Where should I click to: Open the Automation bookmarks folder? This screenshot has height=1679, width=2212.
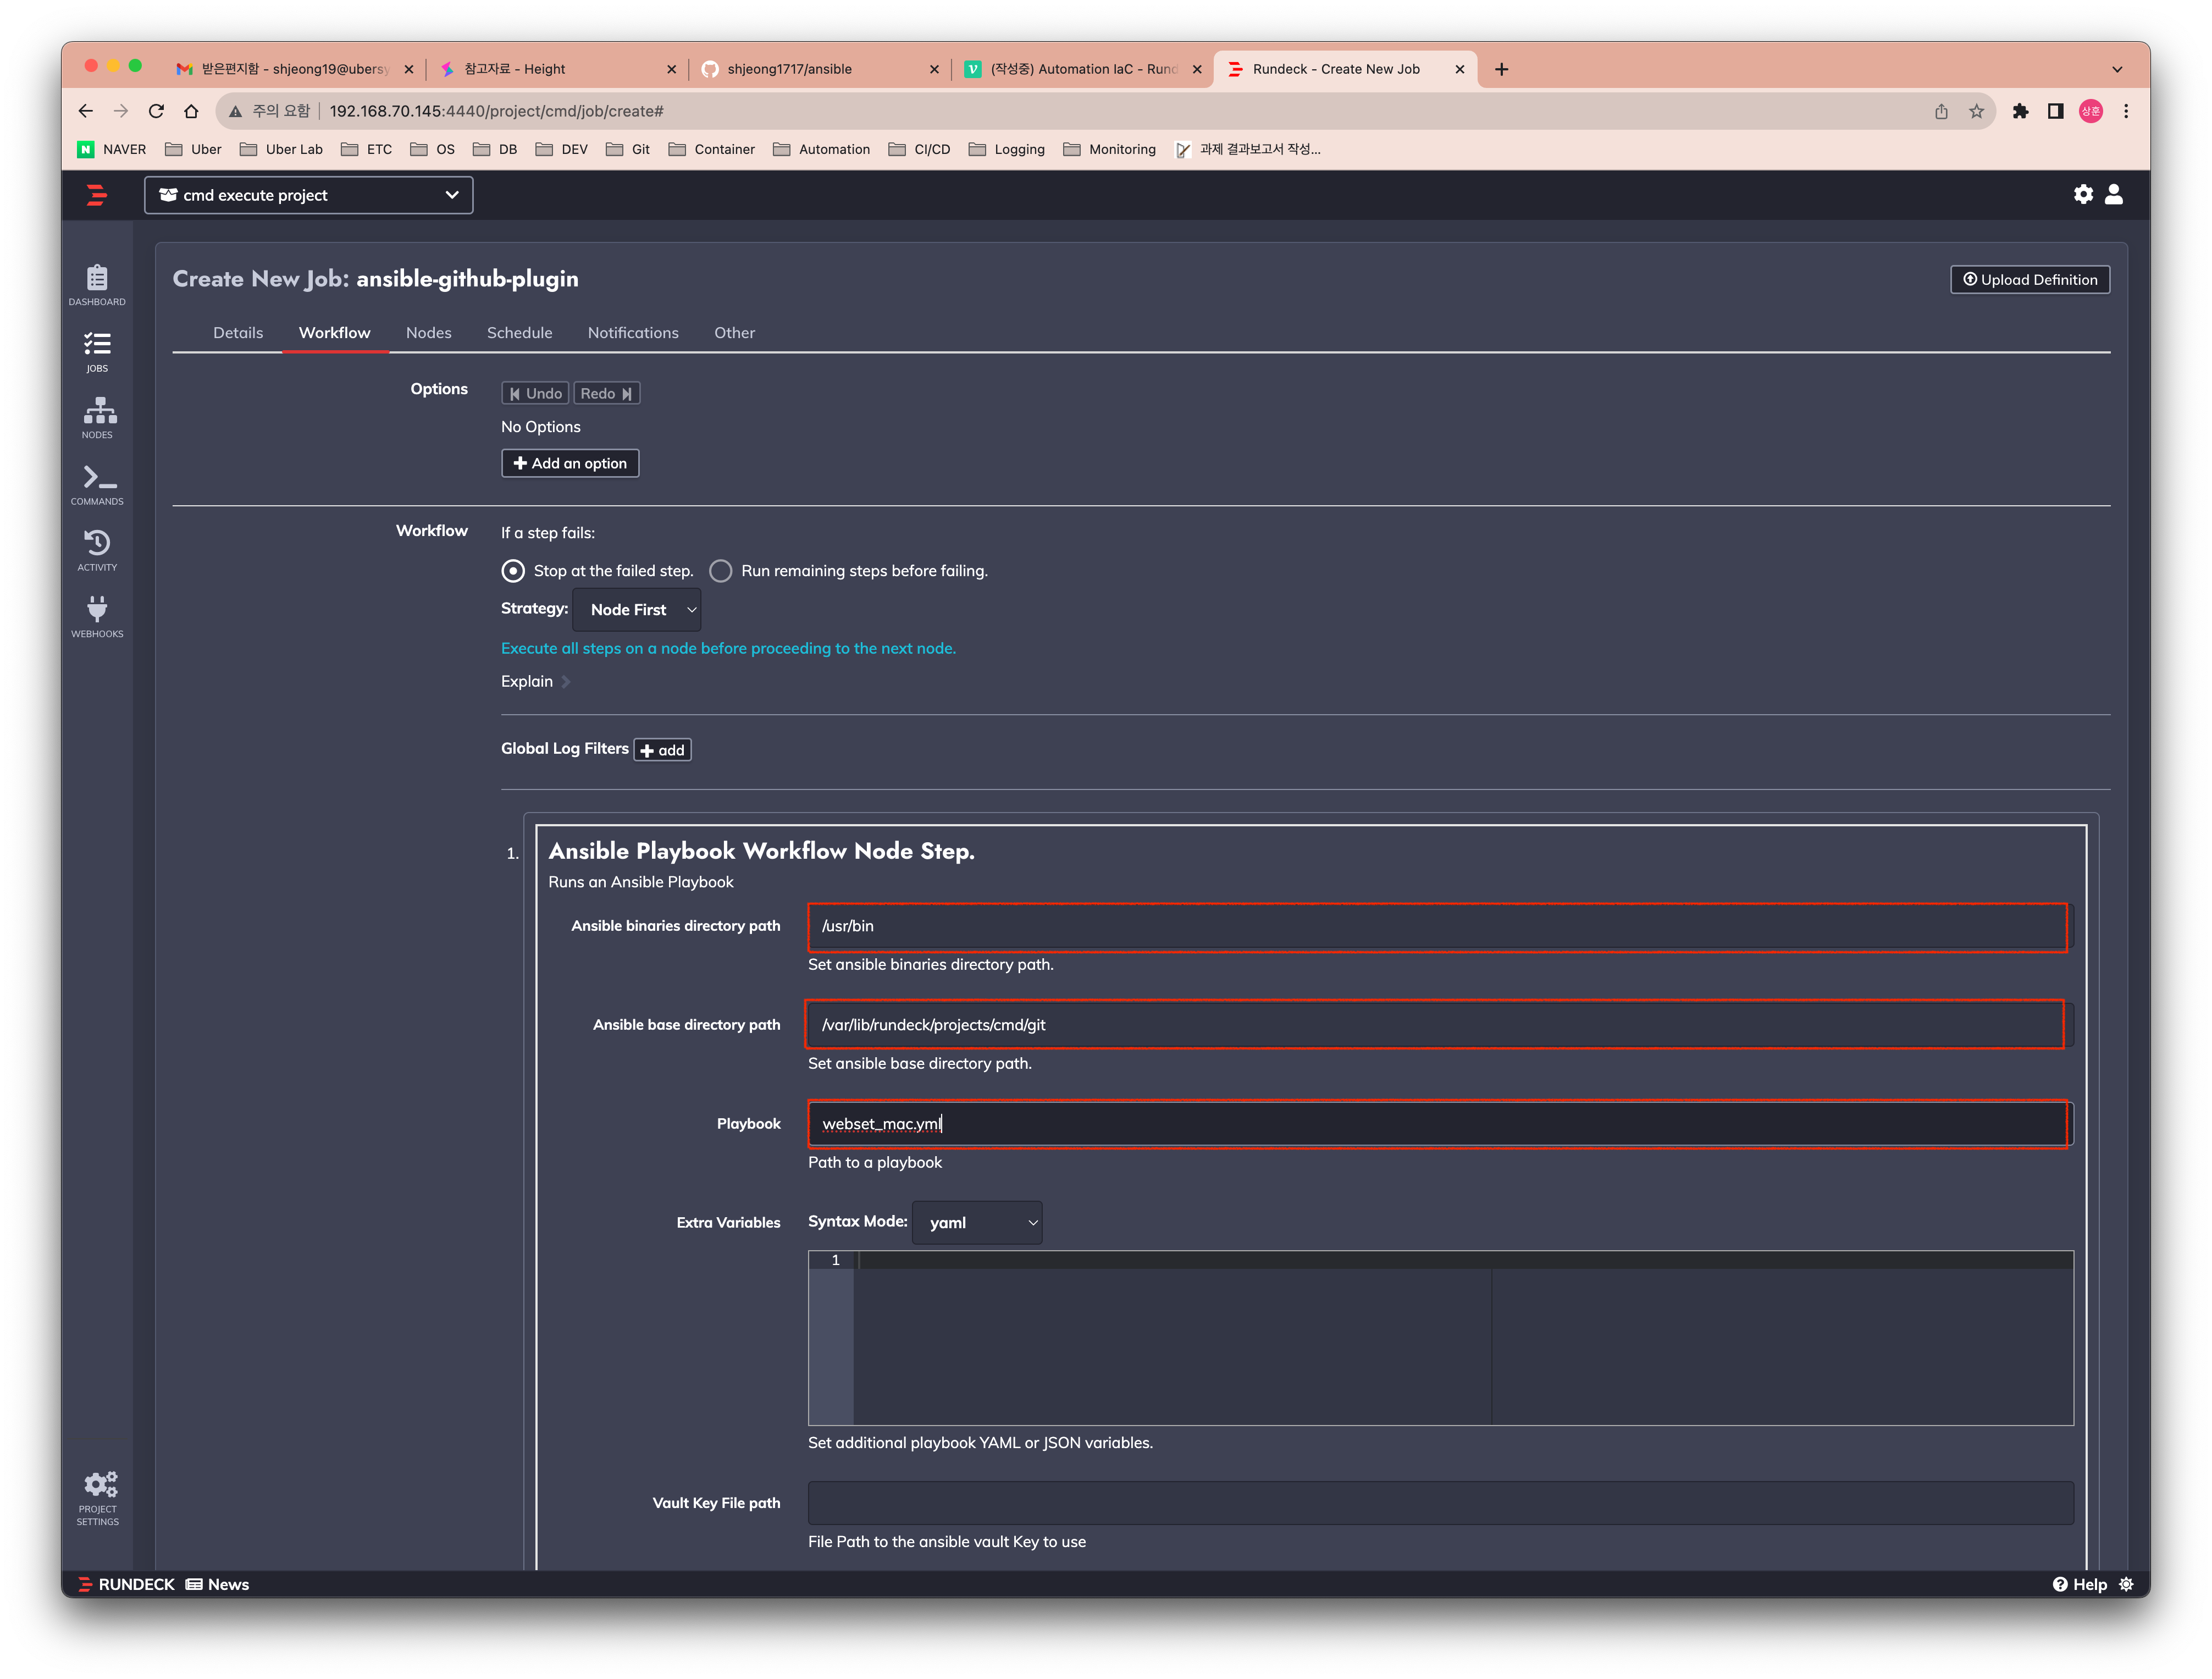pos(822,149)
